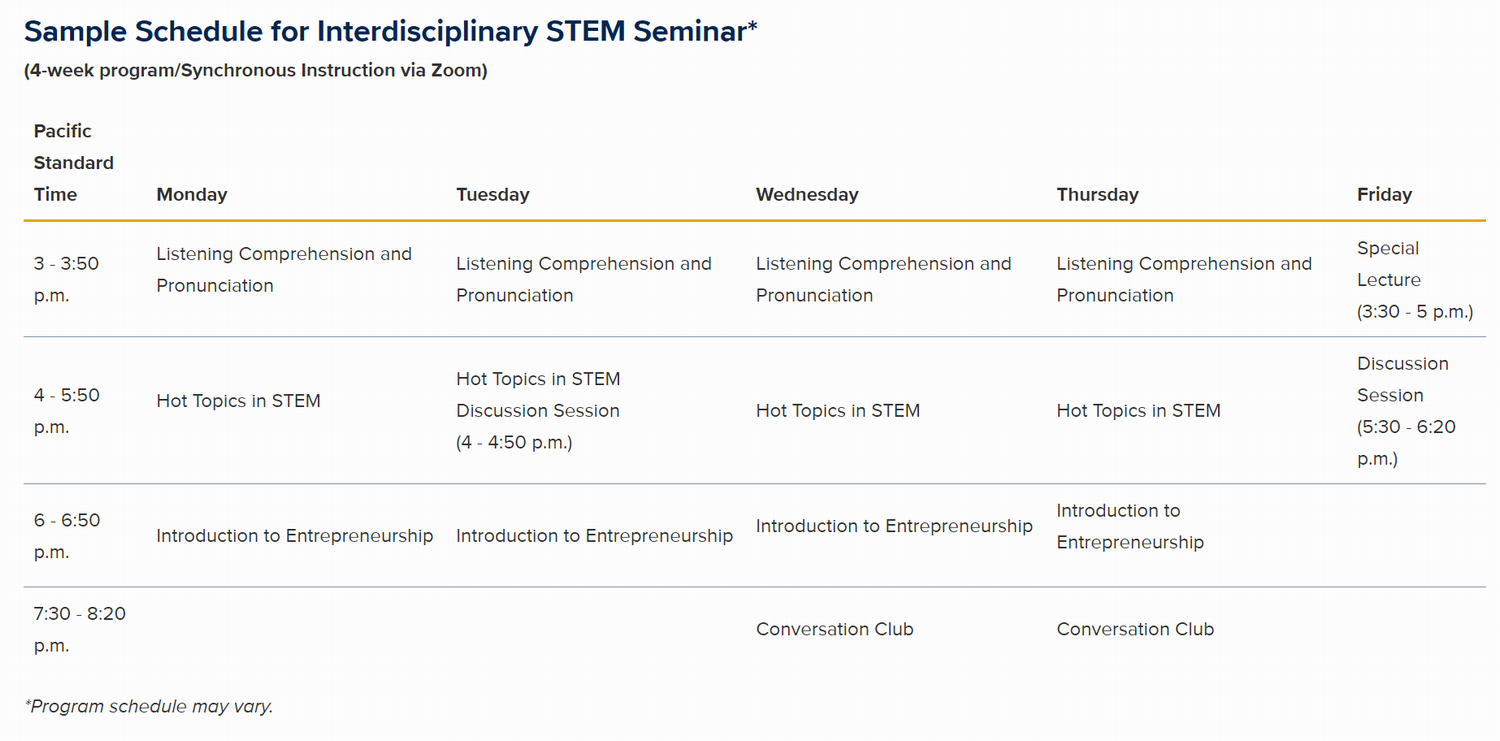Click the Sample Schedule for Interdisciplinary STEM Seminar heading
The height and width of the screenshot is (741, 1500).
[390, 31]
